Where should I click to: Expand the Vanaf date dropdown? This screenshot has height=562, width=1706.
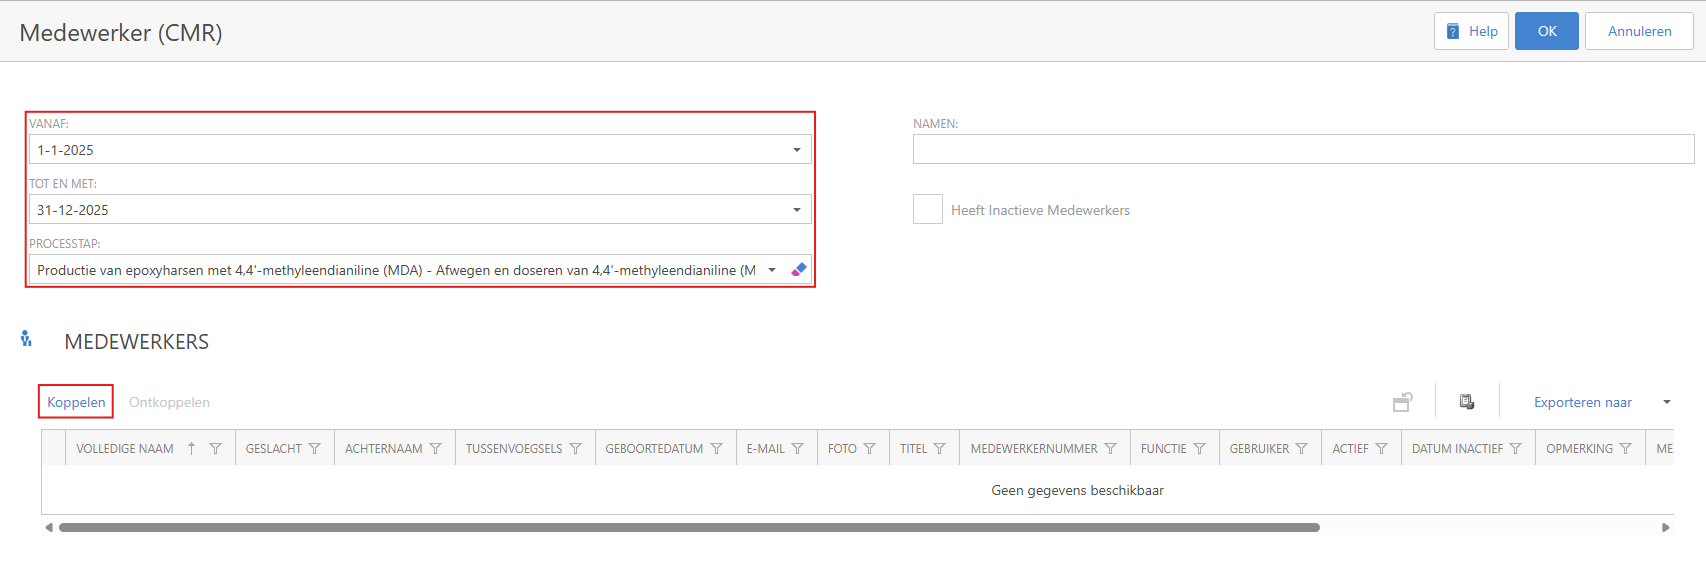pos(797,150)
